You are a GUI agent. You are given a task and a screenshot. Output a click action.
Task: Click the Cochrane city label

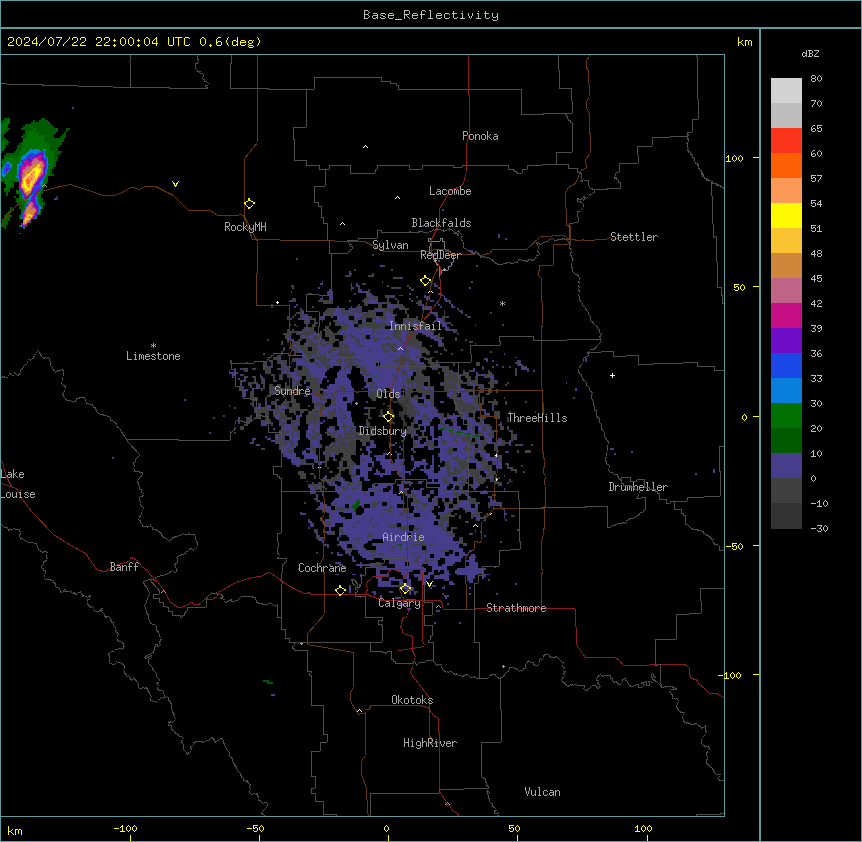[322, 568]
